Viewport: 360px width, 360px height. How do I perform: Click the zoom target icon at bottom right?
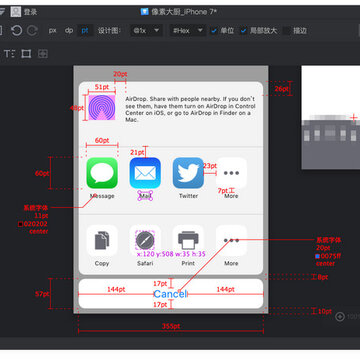point(340,317)
